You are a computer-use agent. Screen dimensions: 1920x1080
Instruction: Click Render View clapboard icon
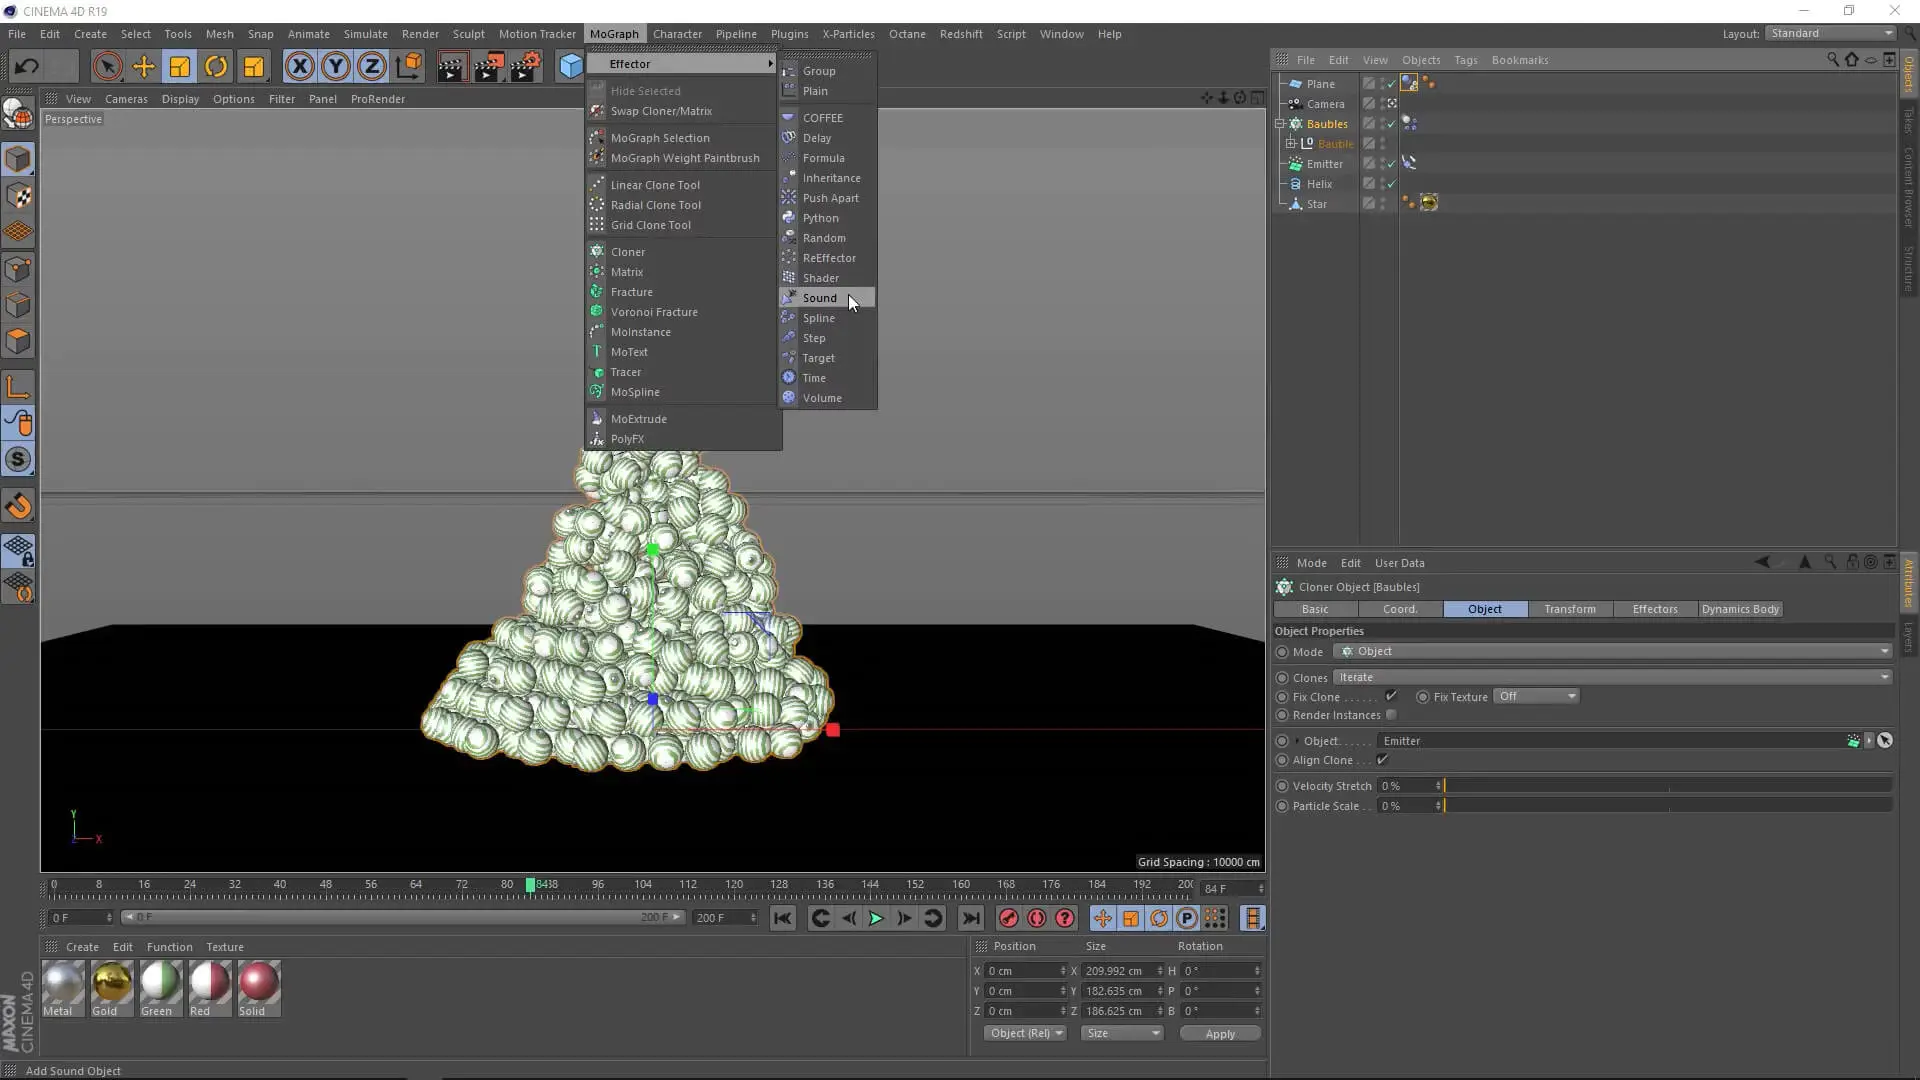click(451, 67)
